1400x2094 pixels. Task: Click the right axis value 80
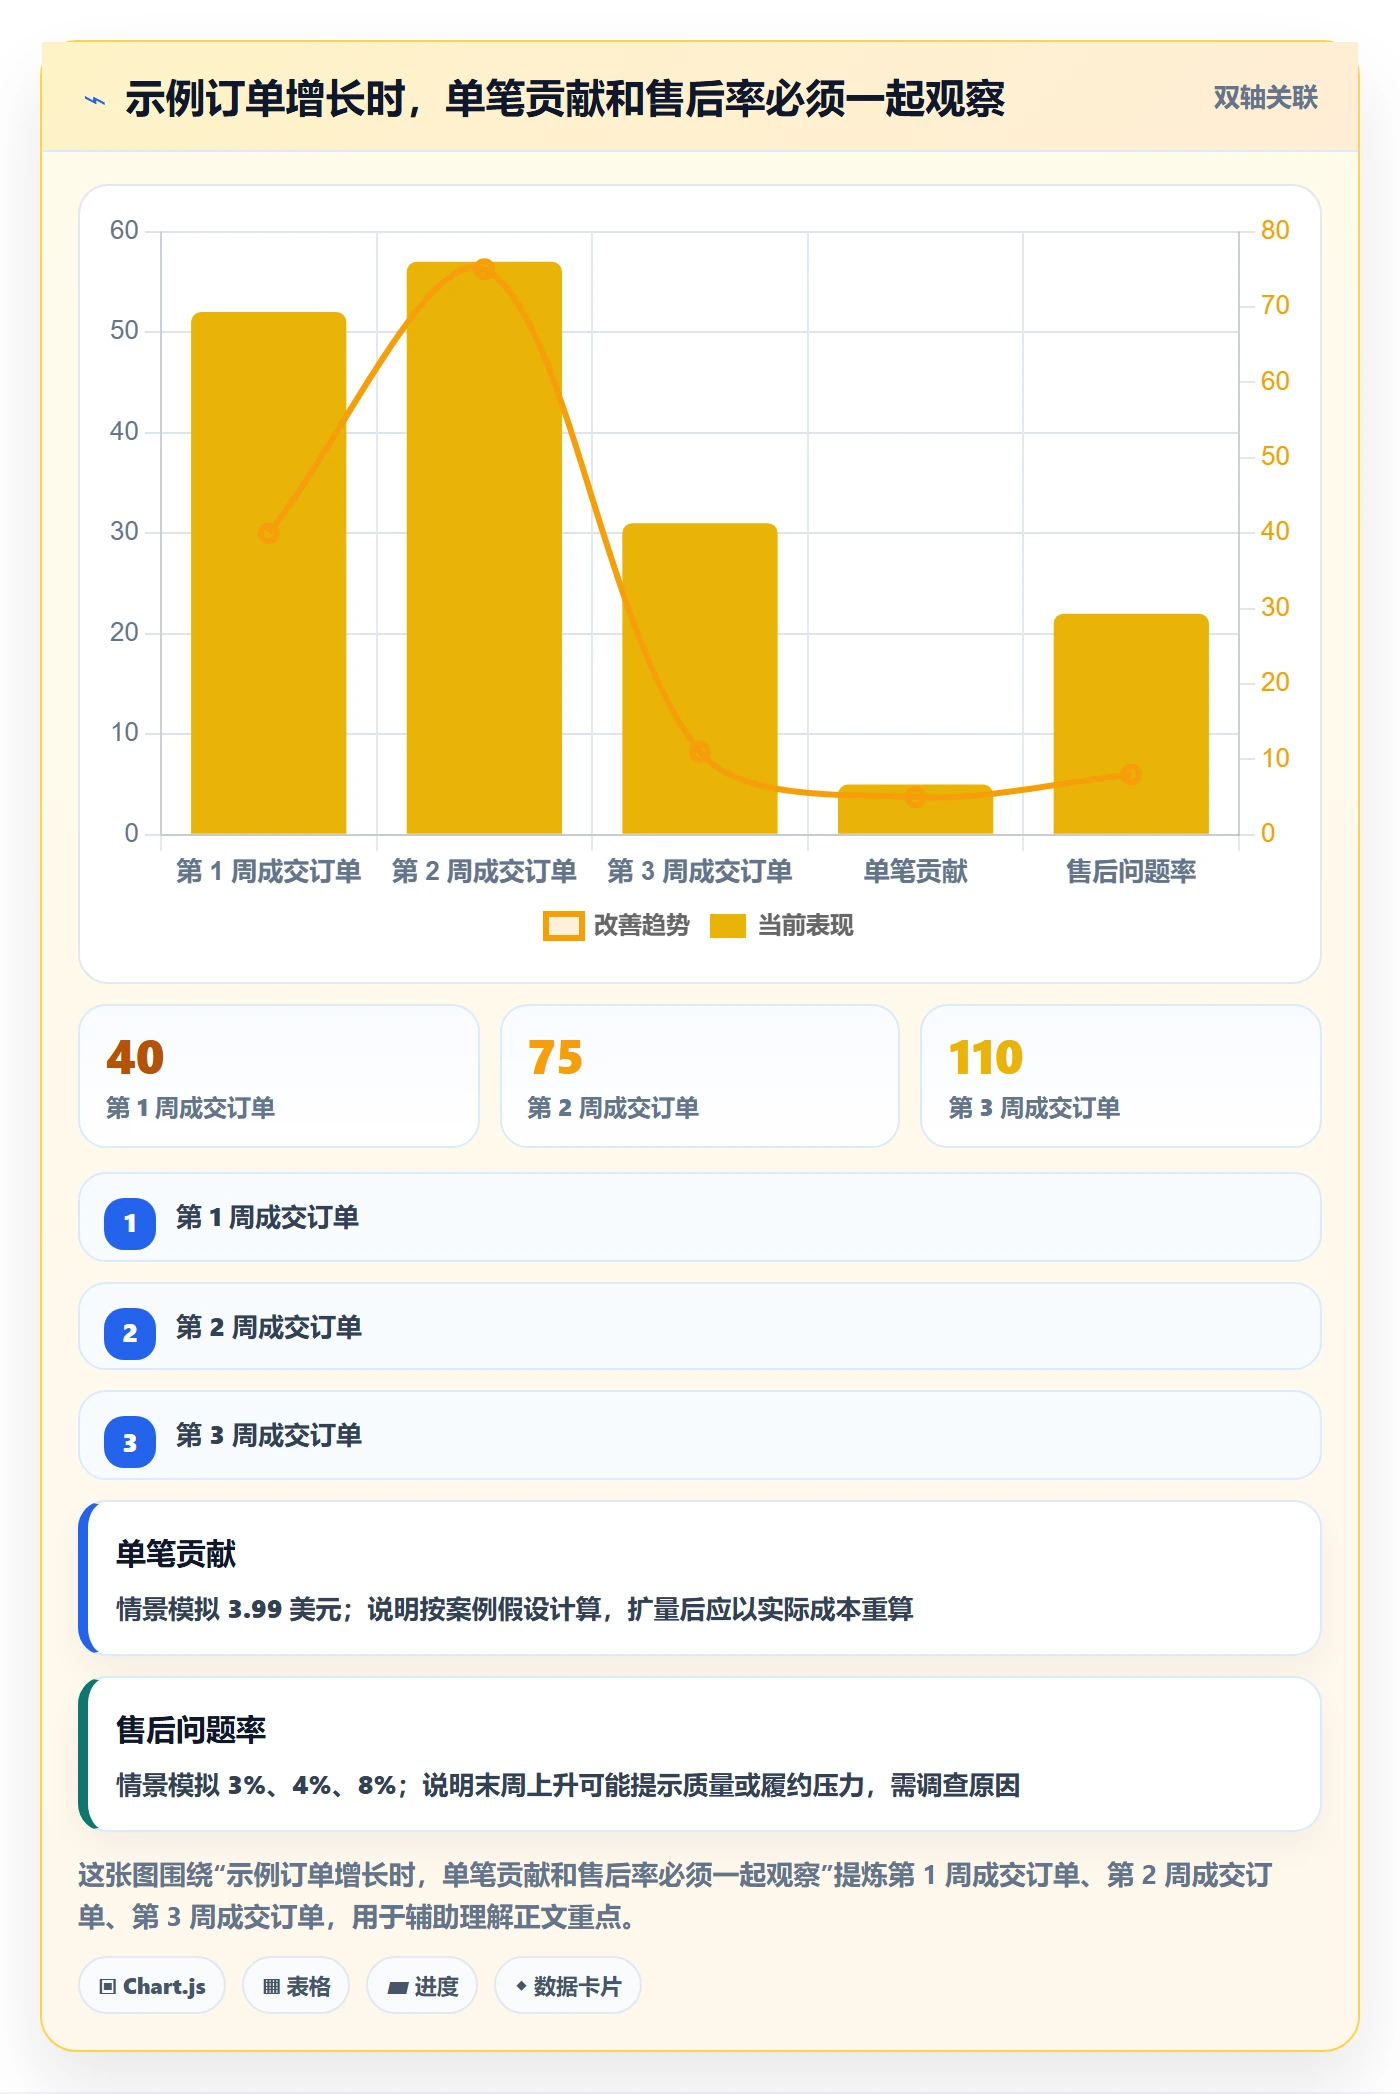[1275, 231]
